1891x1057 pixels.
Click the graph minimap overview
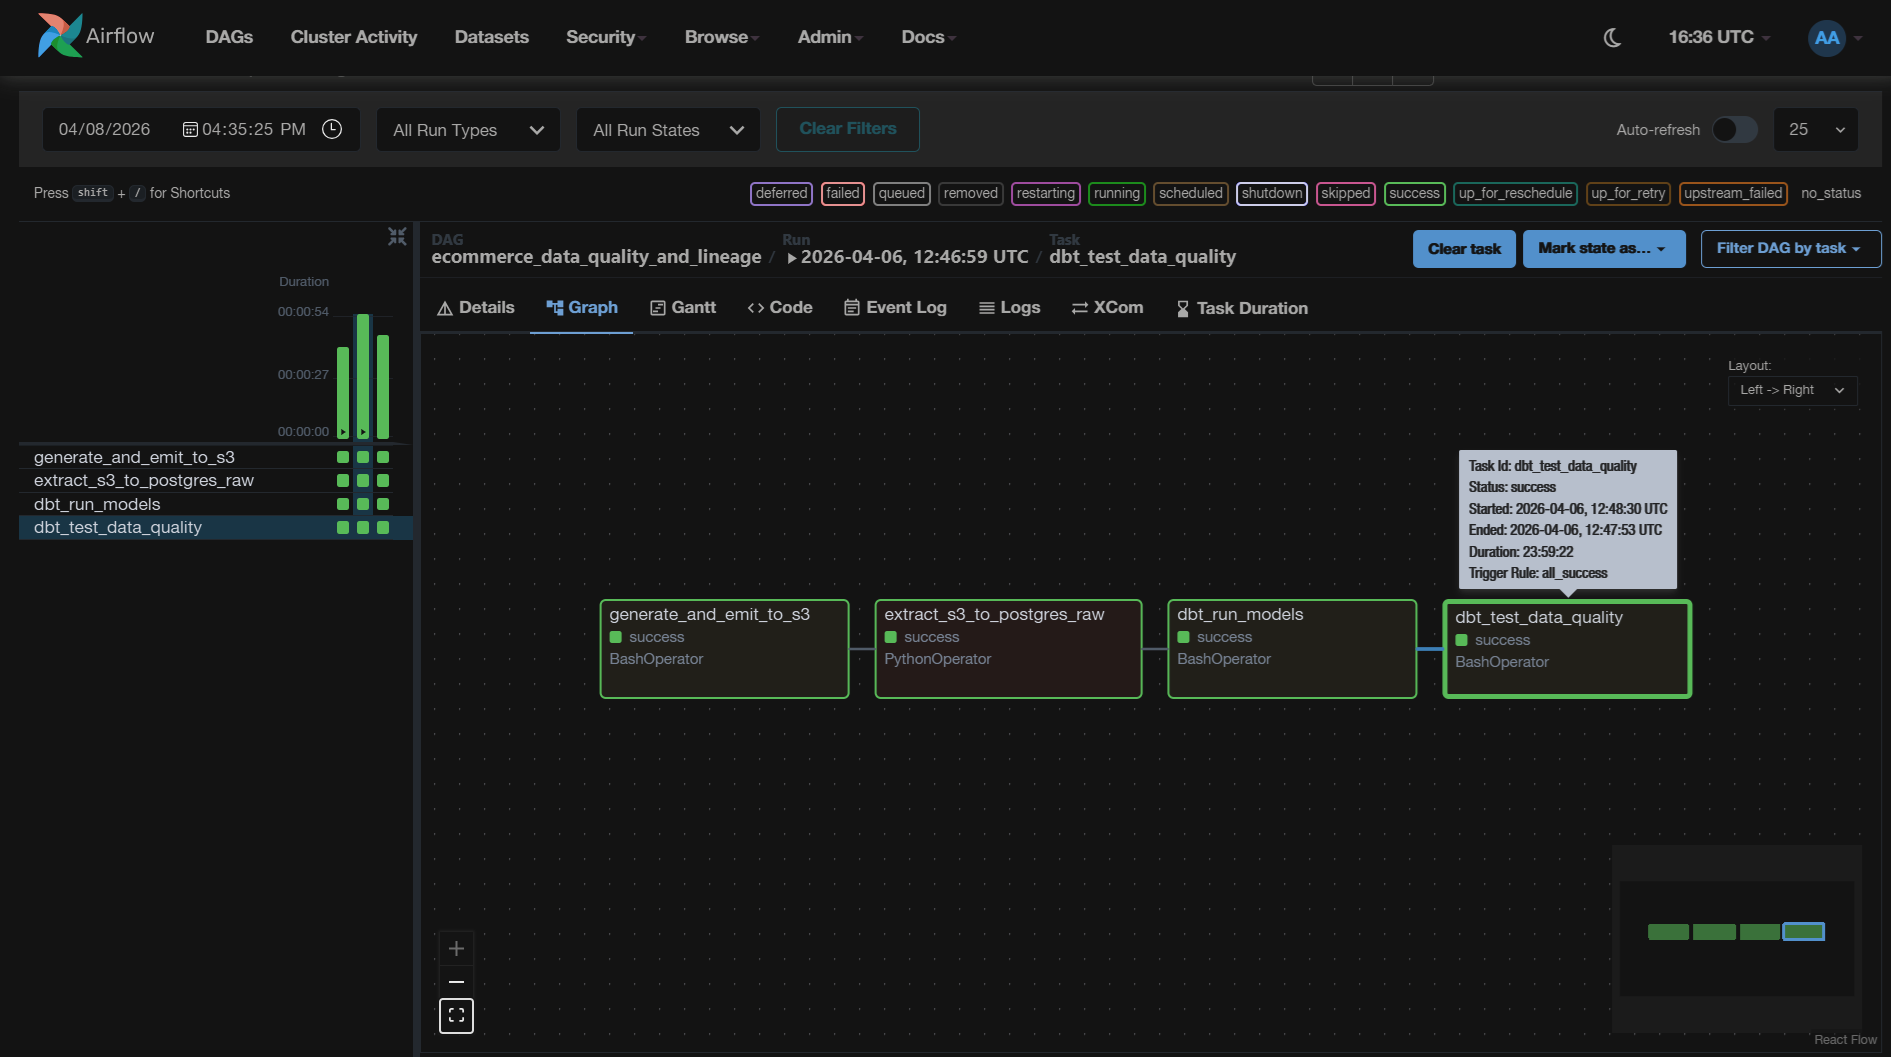coord(1737,938)
